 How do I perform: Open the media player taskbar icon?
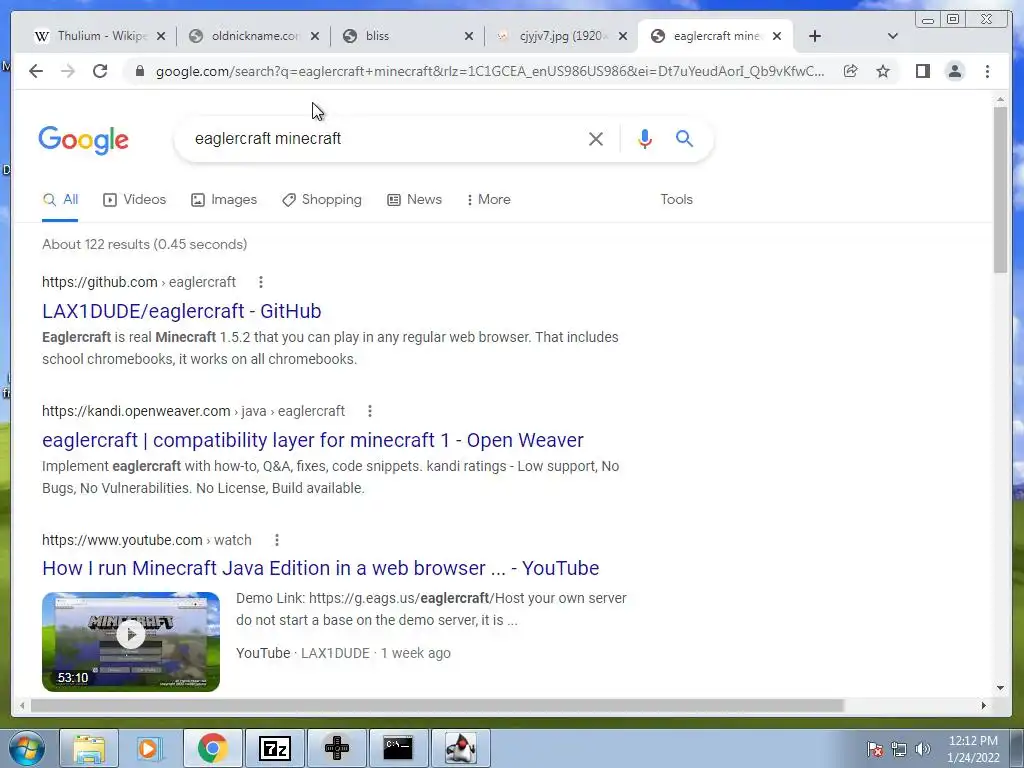coord(150,748)
